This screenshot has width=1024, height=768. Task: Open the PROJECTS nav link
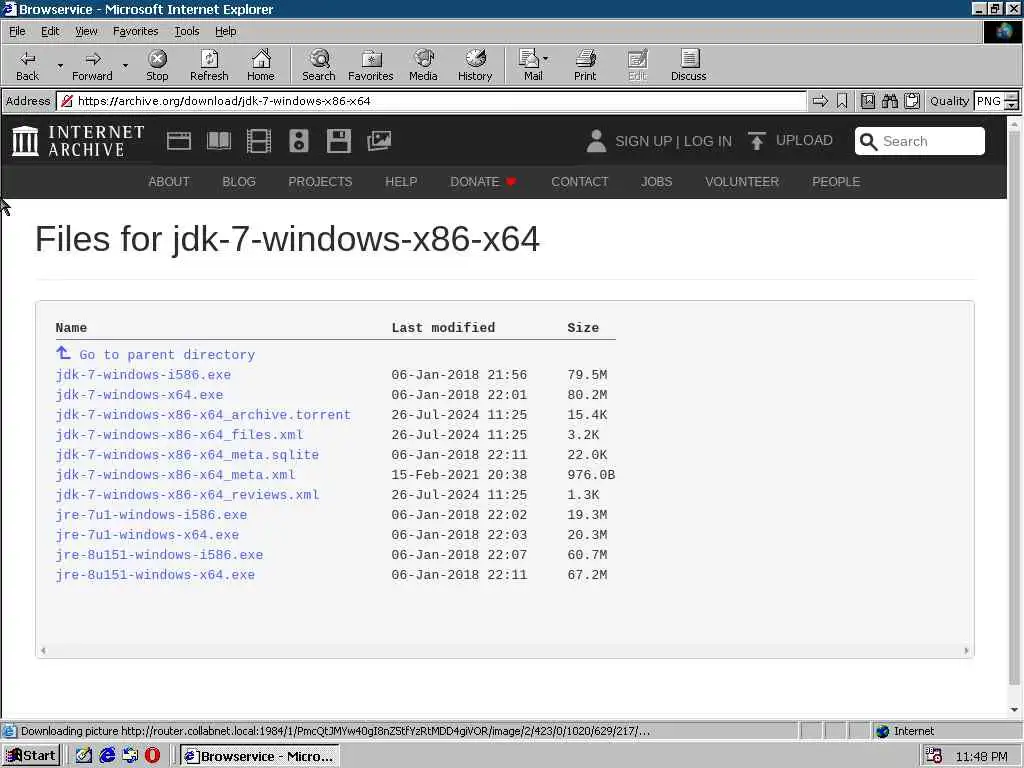click(x=320, y=182)
